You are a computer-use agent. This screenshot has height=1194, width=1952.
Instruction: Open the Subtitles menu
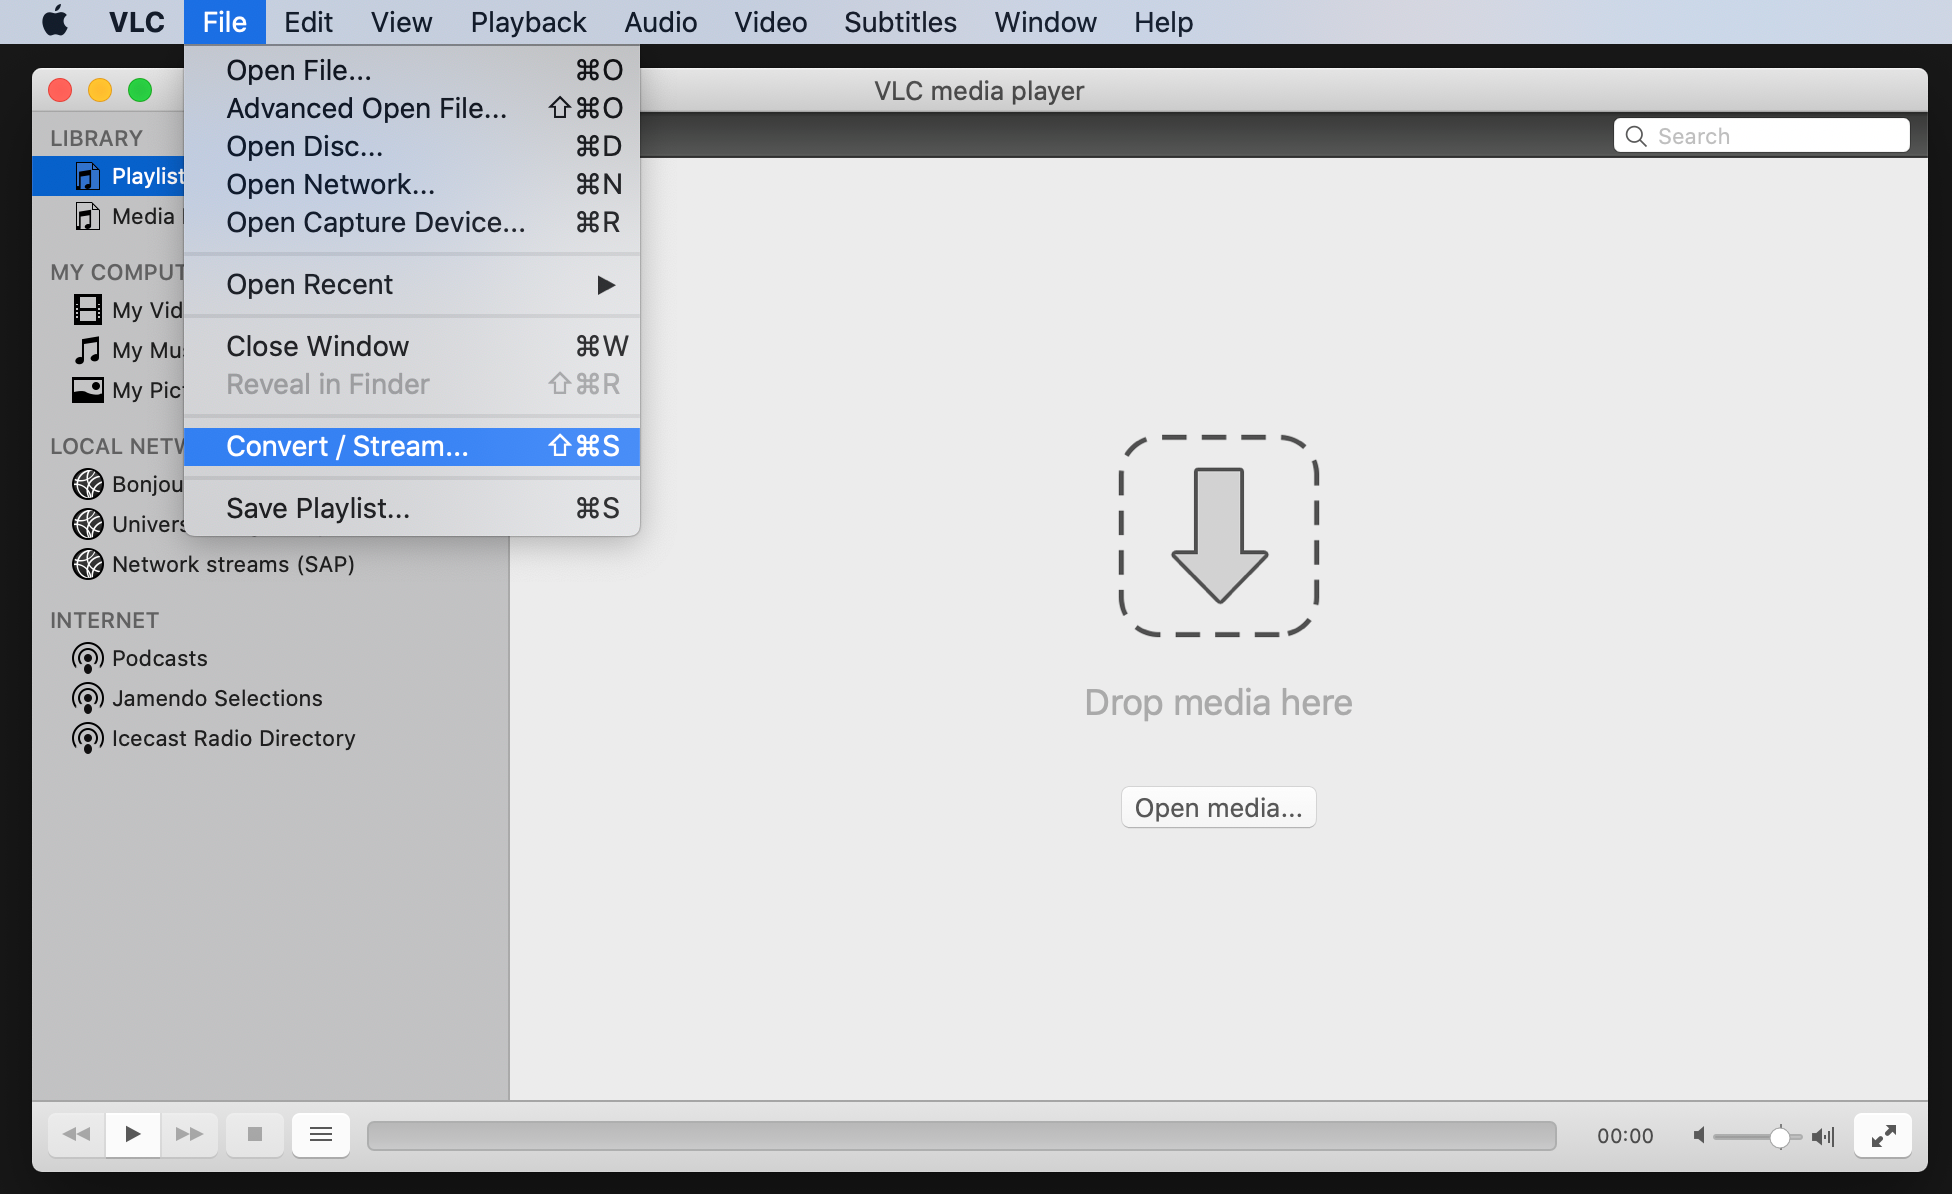coord(900,22)
